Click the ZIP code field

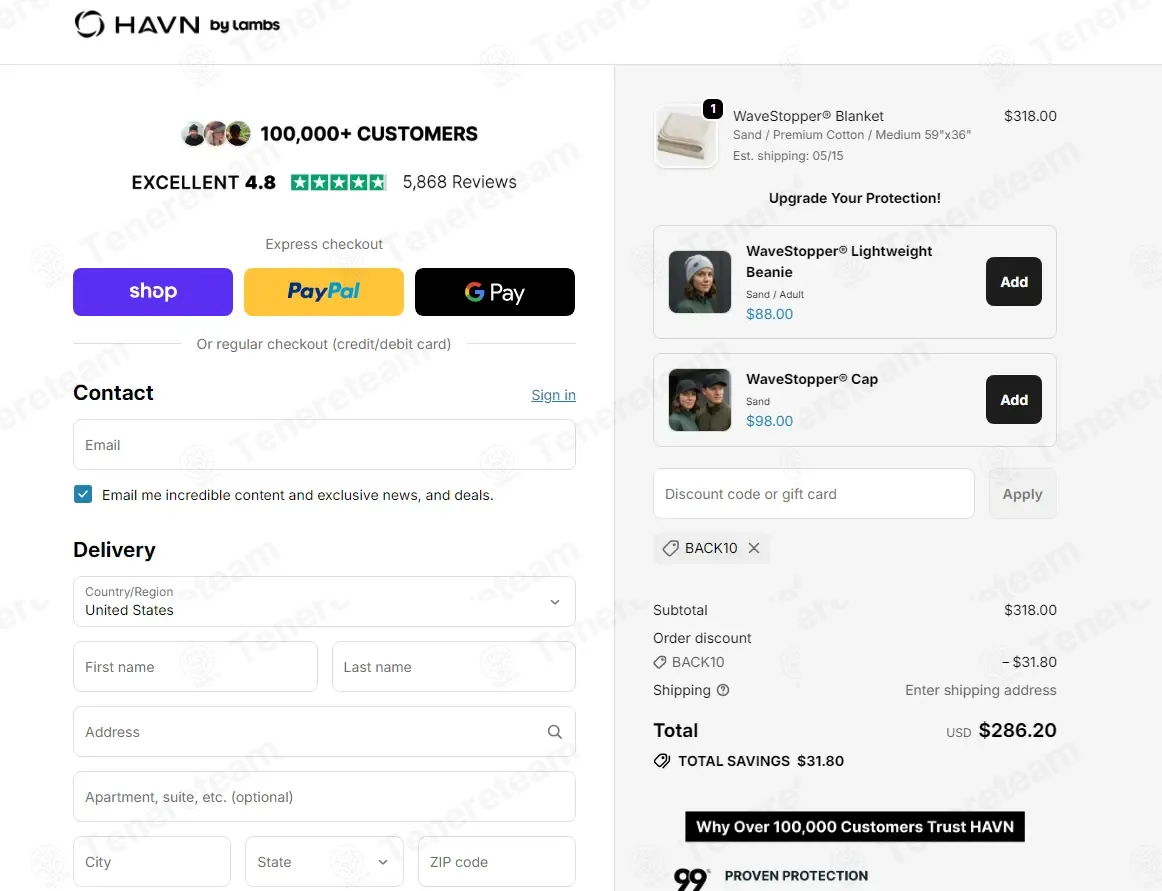coord(497,861)
